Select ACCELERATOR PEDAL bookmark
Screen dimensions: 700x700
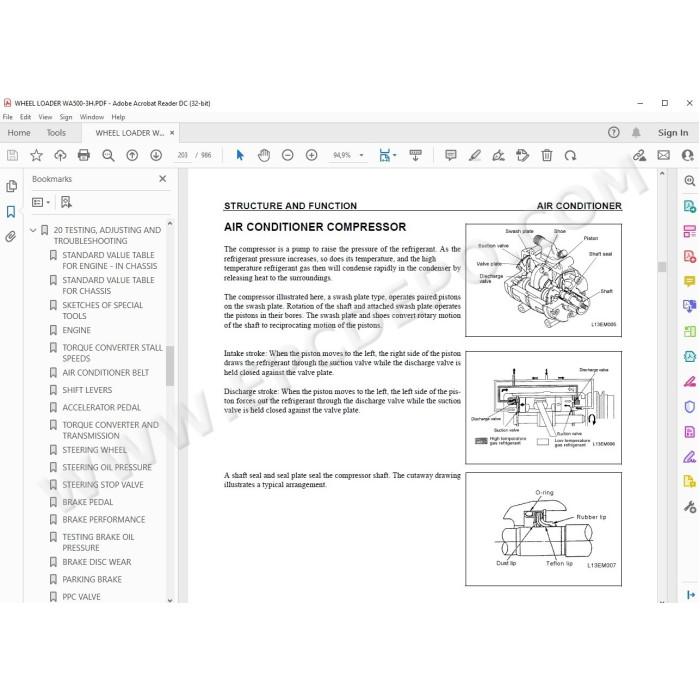tap(101, 408)
